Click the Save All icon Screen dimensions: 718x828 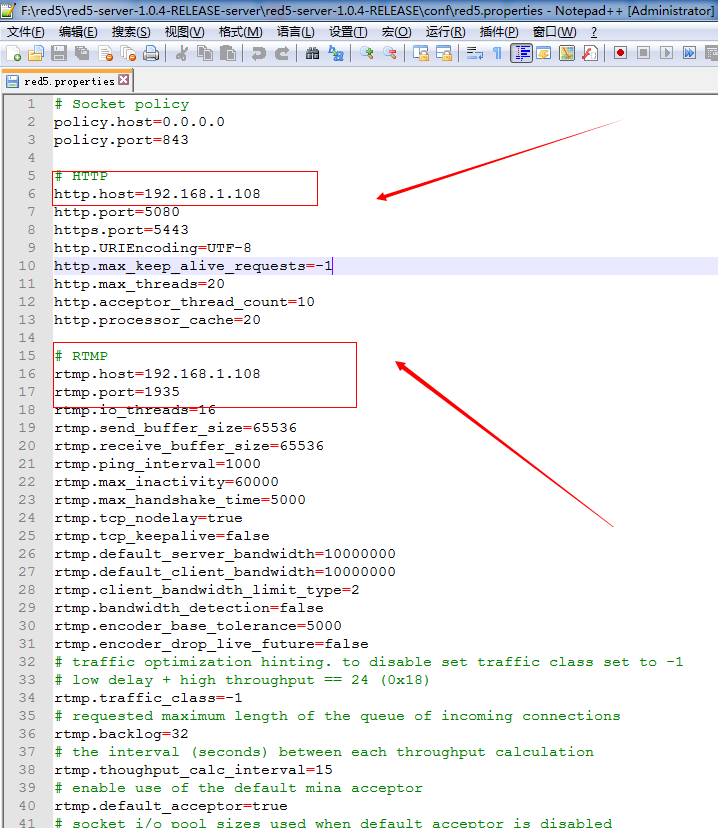click(x=82, y=53)
